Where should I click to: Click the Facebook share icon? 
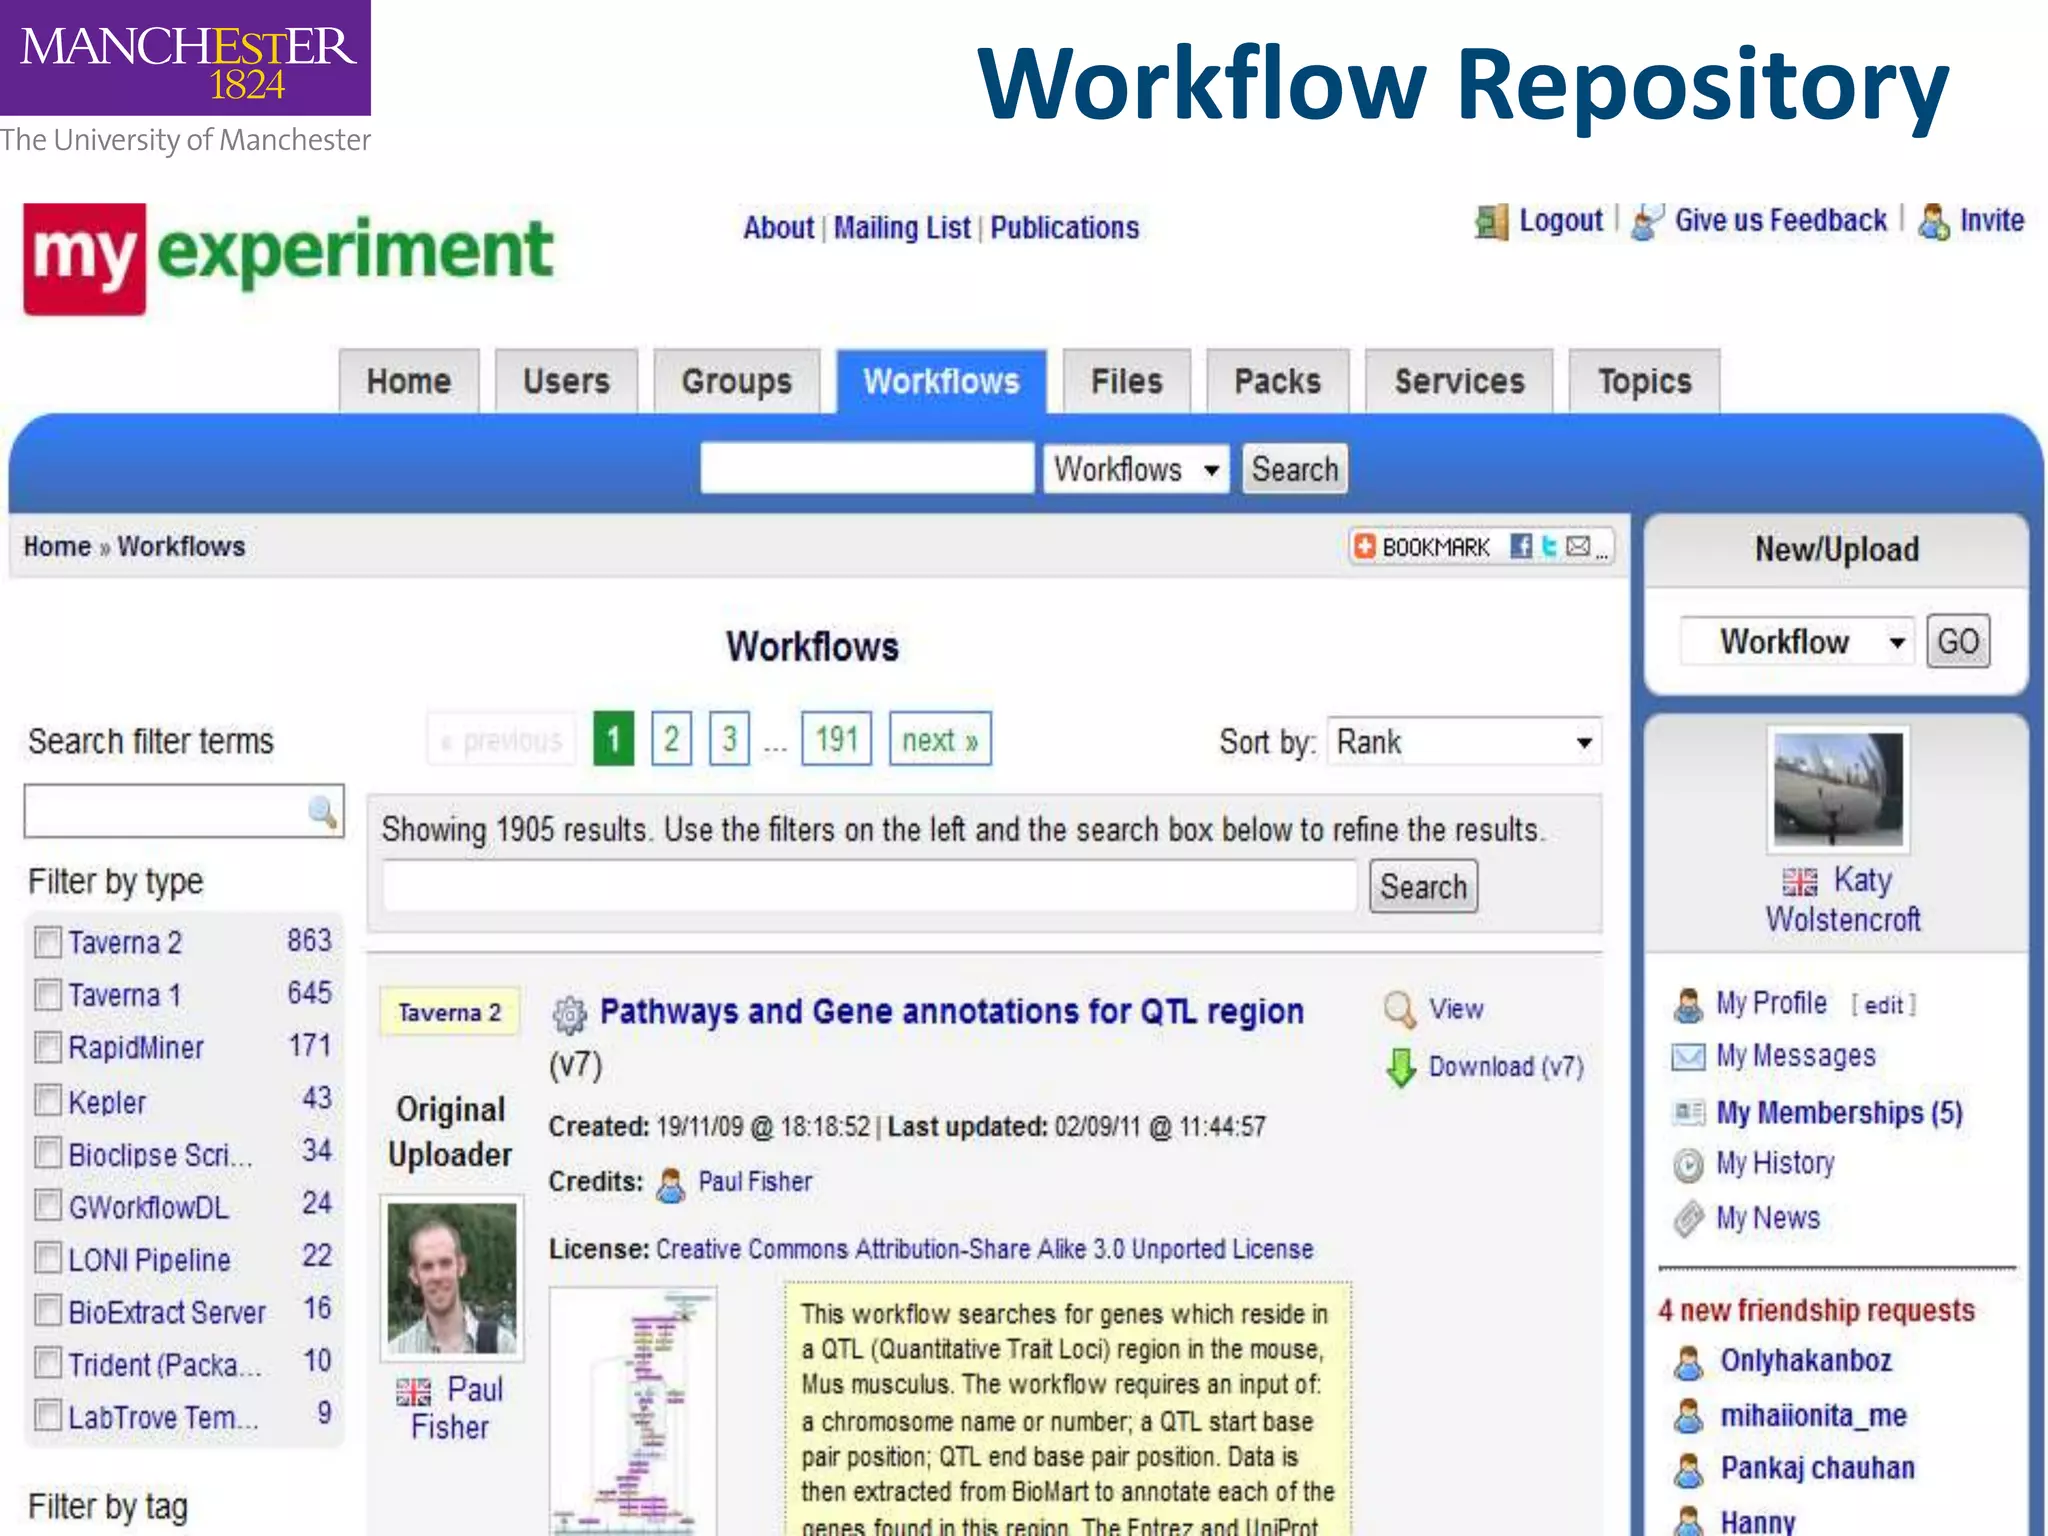[x=1521, y=546]
